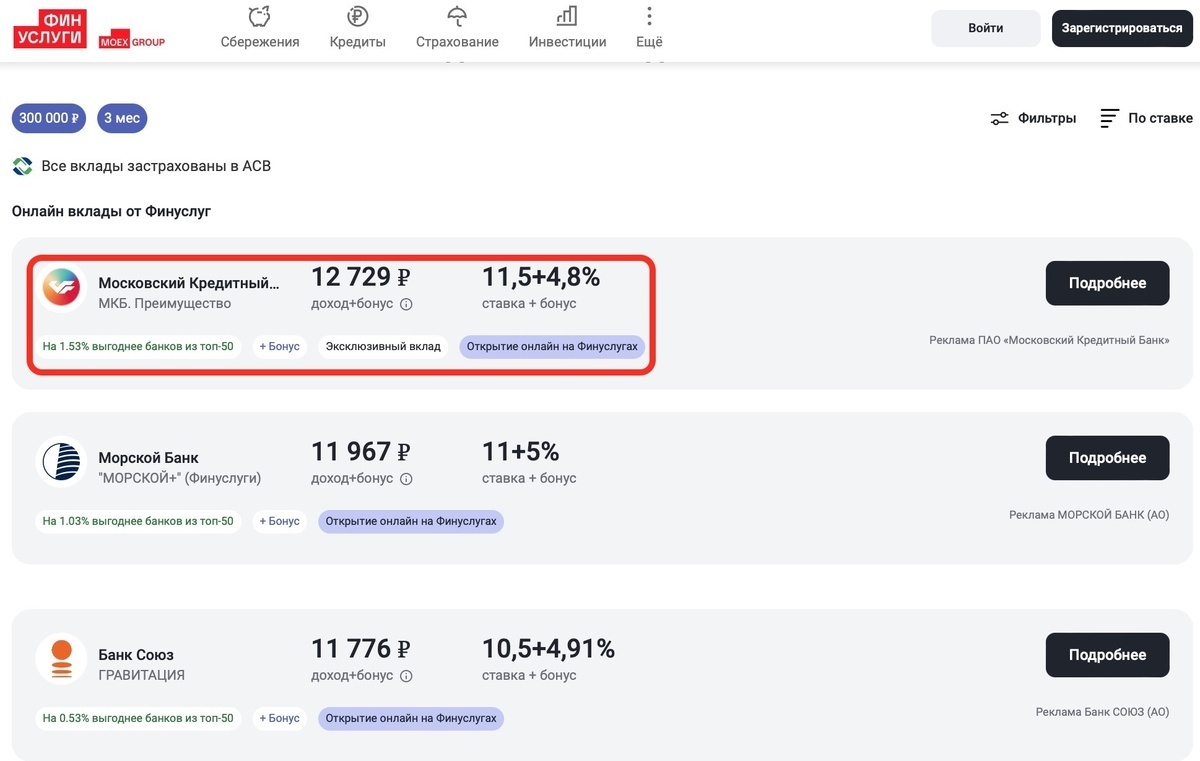1200x761 pixels.
Task: Open the Сбережения piggy bank menu
Action: point(260,27)
